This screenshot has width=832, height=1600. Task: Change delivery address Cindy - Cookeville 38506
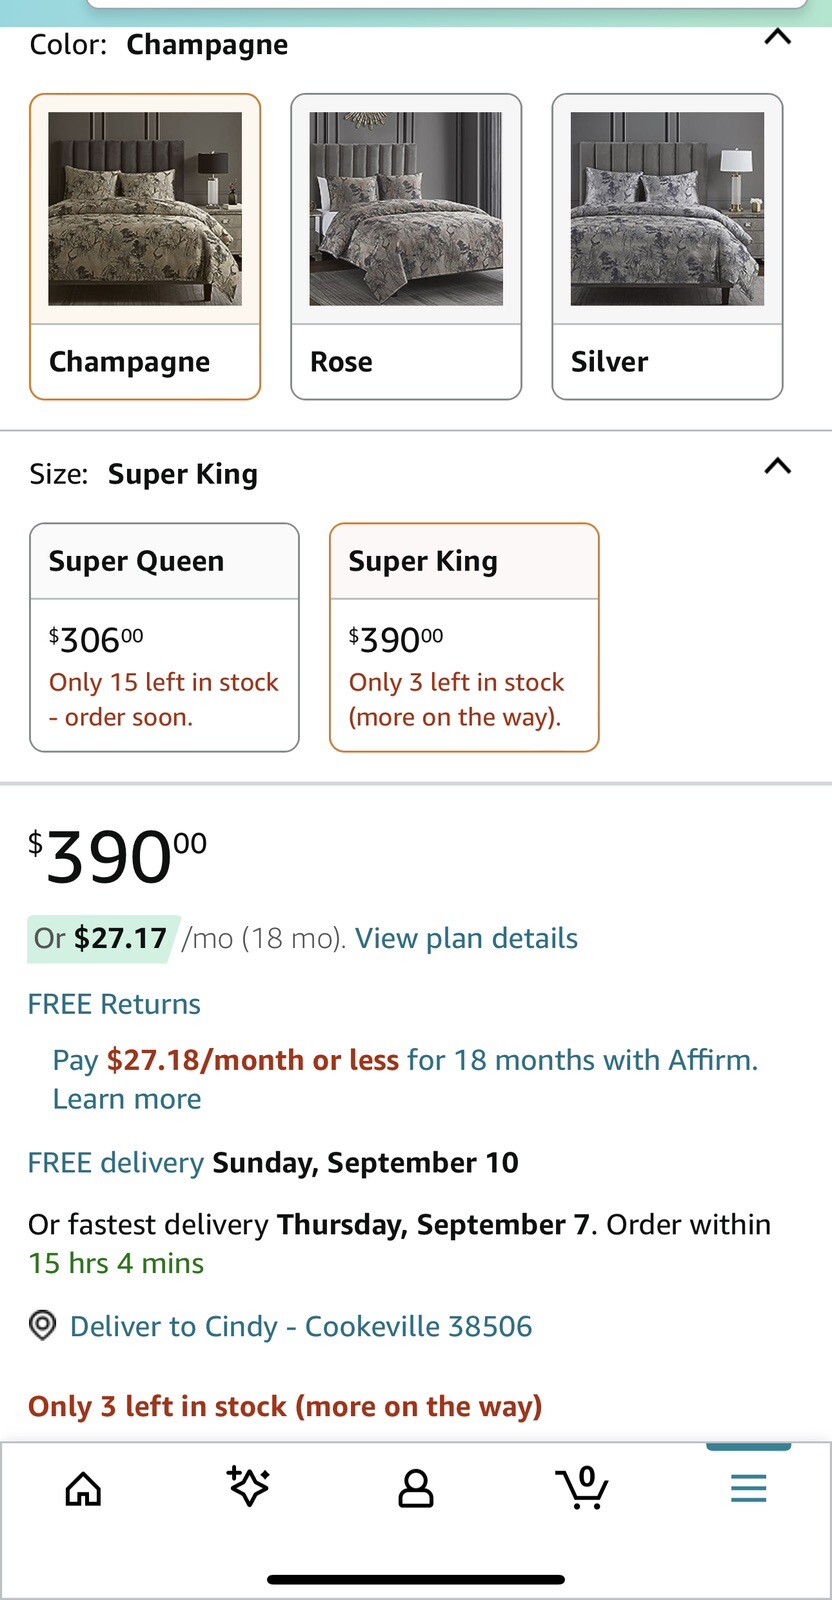point(301,1326)
